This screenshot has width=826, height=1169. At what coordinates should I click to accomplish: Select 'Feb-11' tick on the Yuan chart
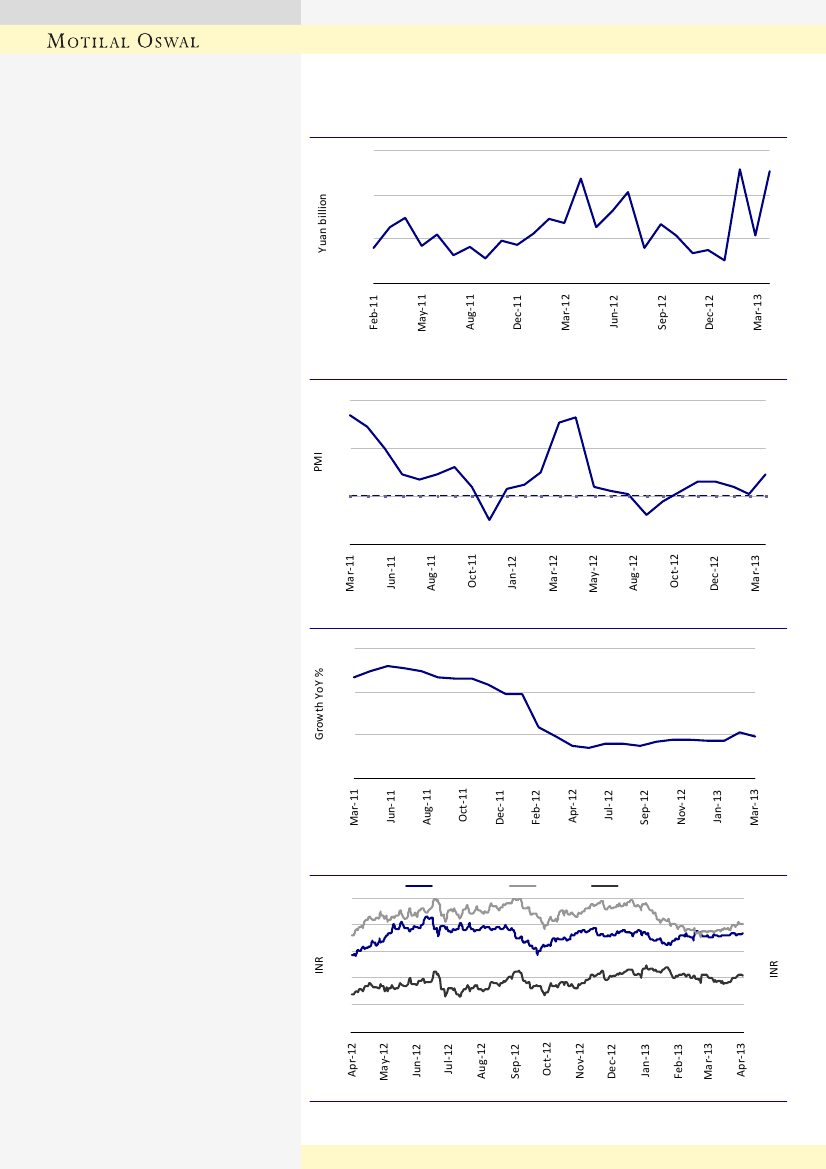(375, 312)
